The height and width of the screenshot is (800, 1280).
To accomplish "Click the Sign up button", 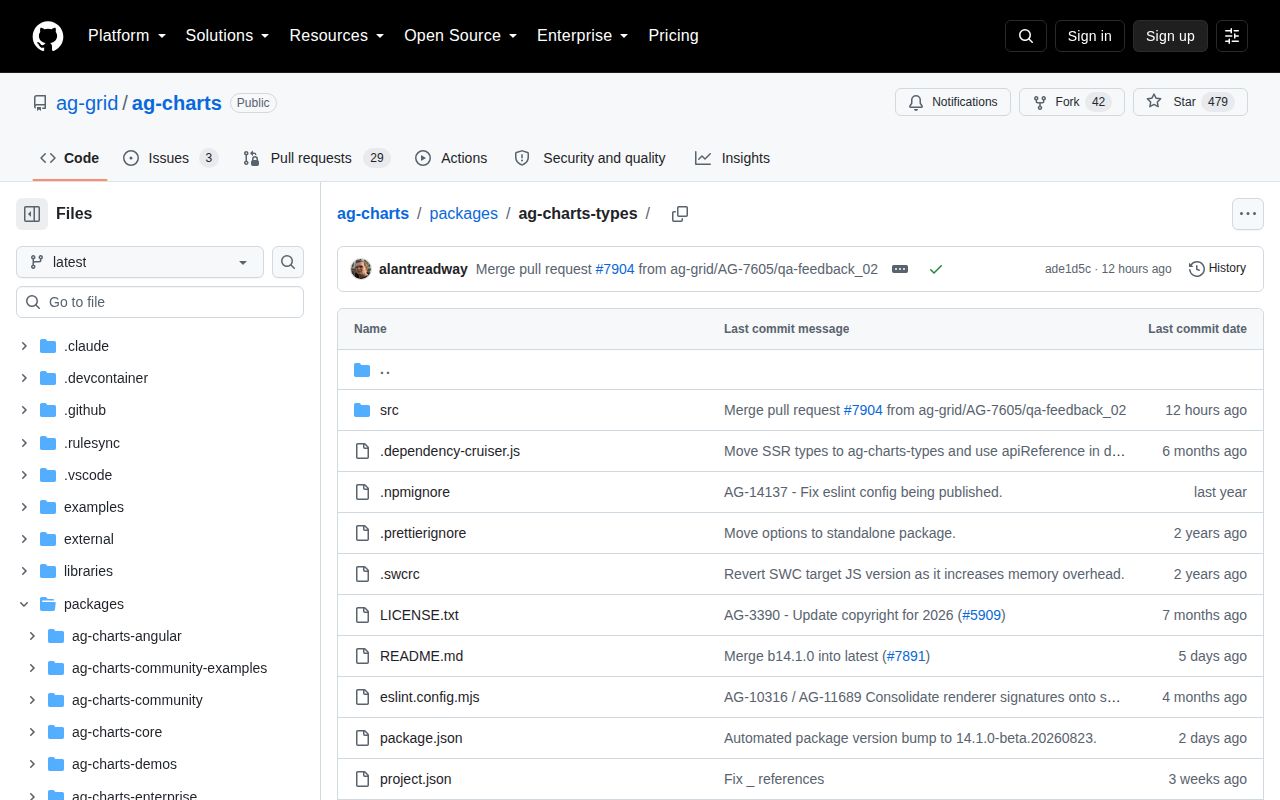I will (1170, 36).
